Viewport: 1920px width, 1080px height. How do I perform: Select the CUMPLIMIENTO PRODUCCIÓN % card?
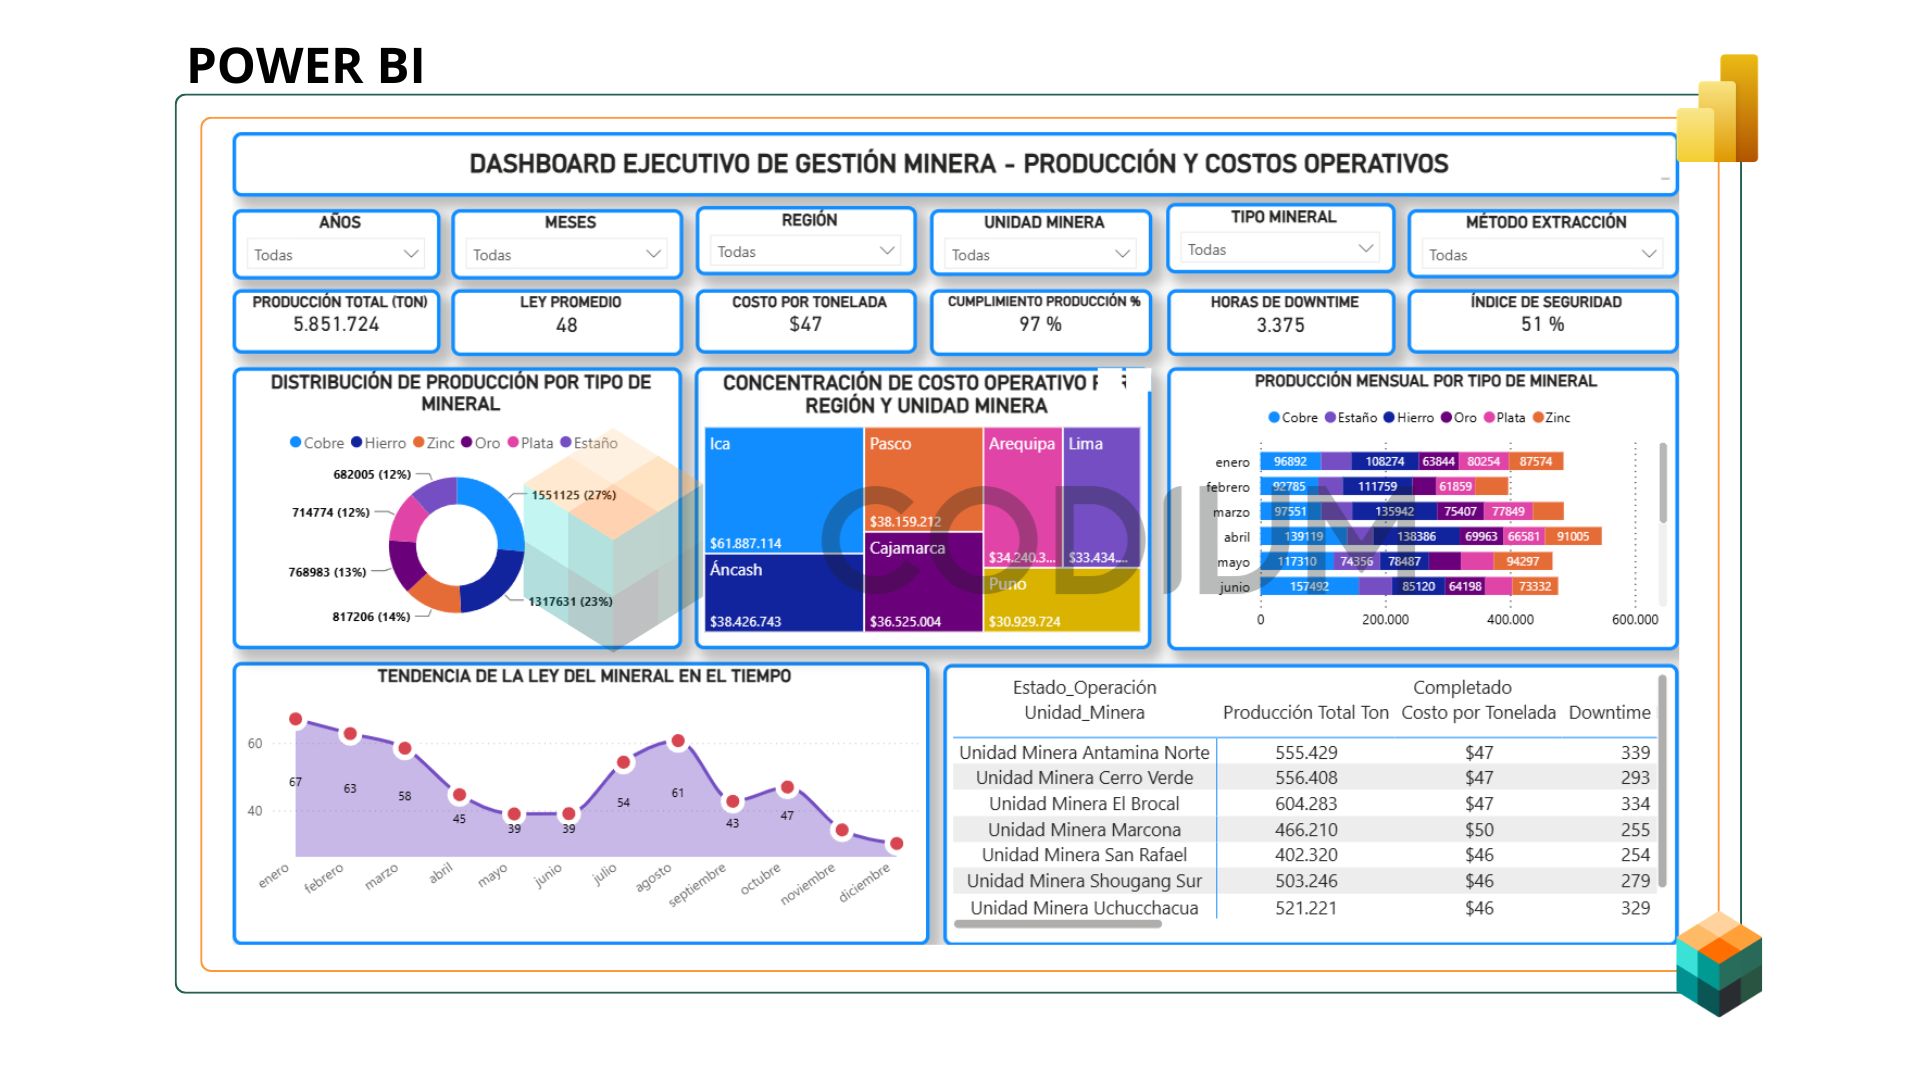(x=1041, y=321)
